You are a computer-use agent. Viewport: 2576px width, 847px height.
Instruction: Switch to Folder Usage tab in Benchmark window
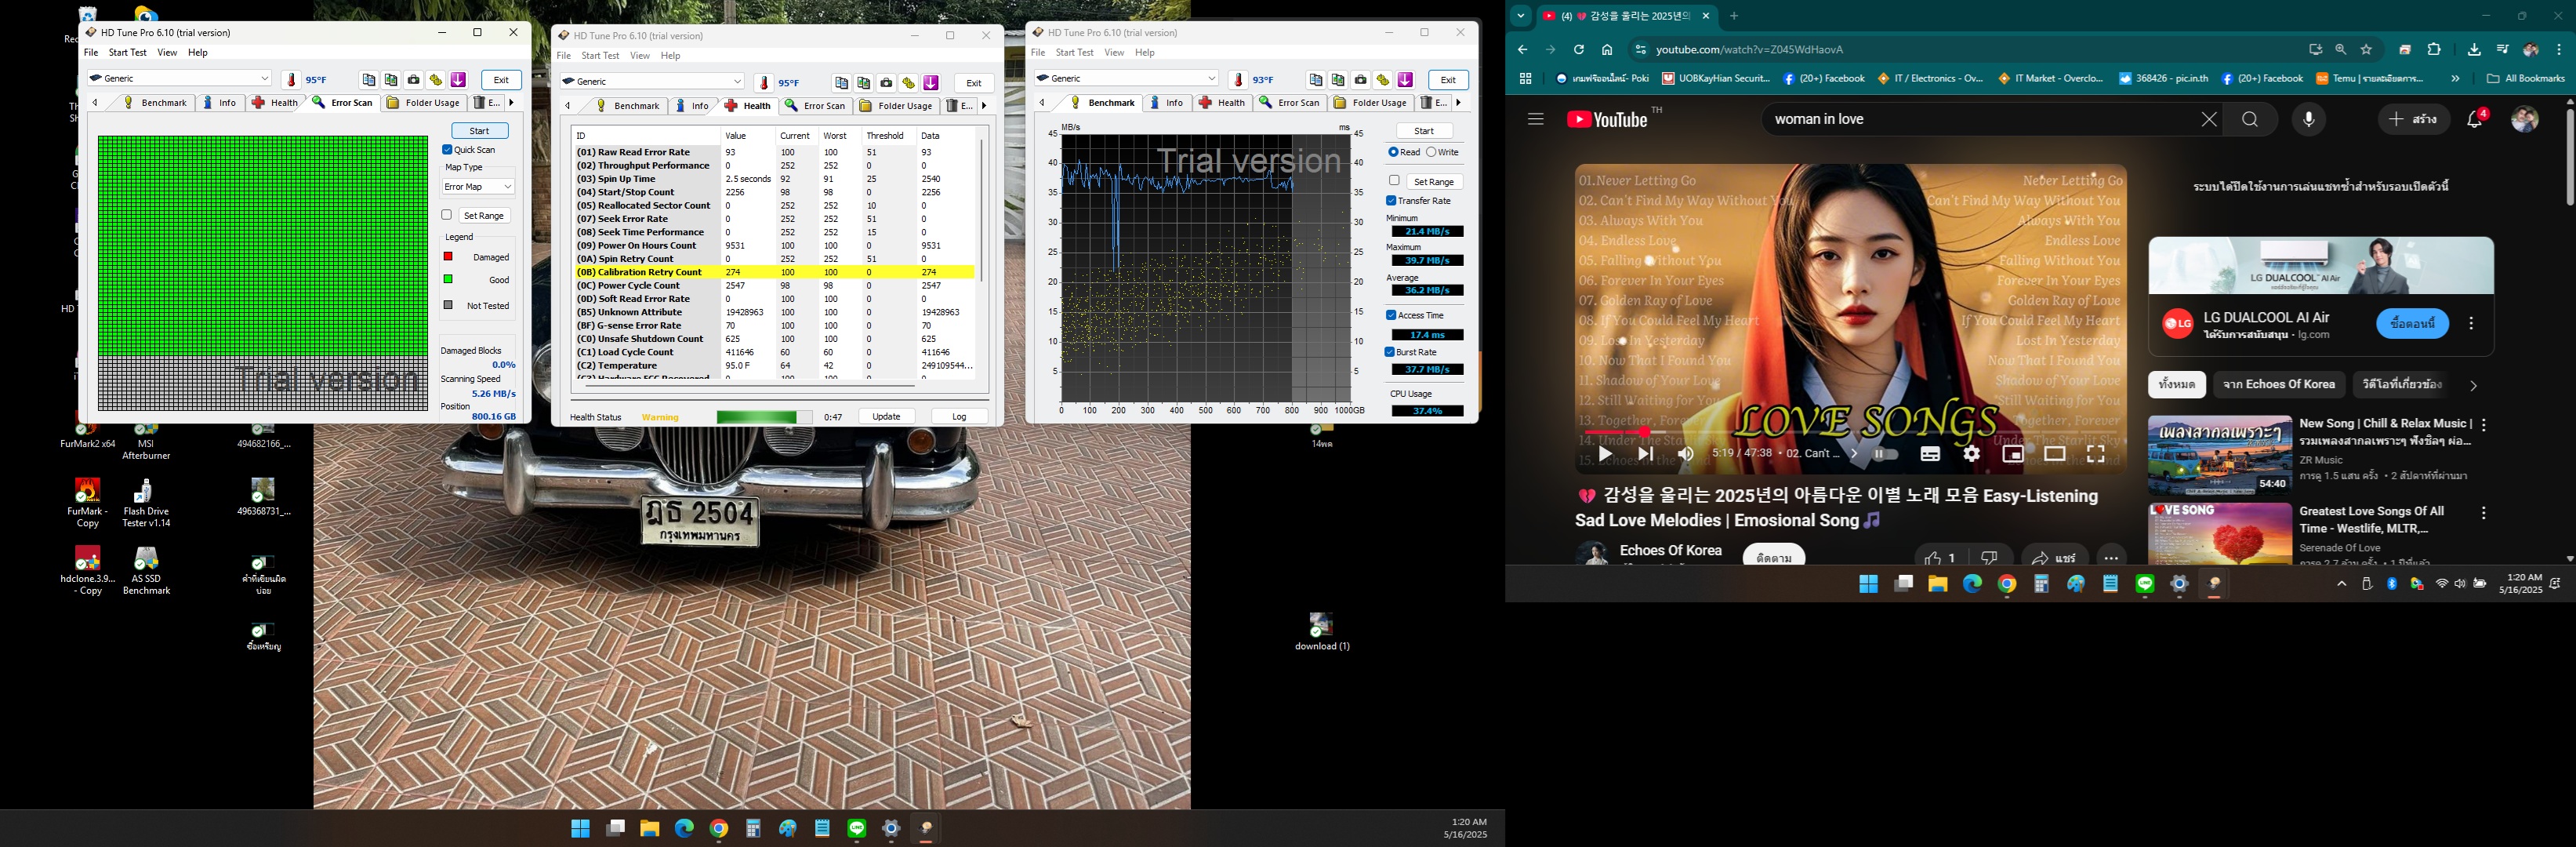click(1373, 102)
